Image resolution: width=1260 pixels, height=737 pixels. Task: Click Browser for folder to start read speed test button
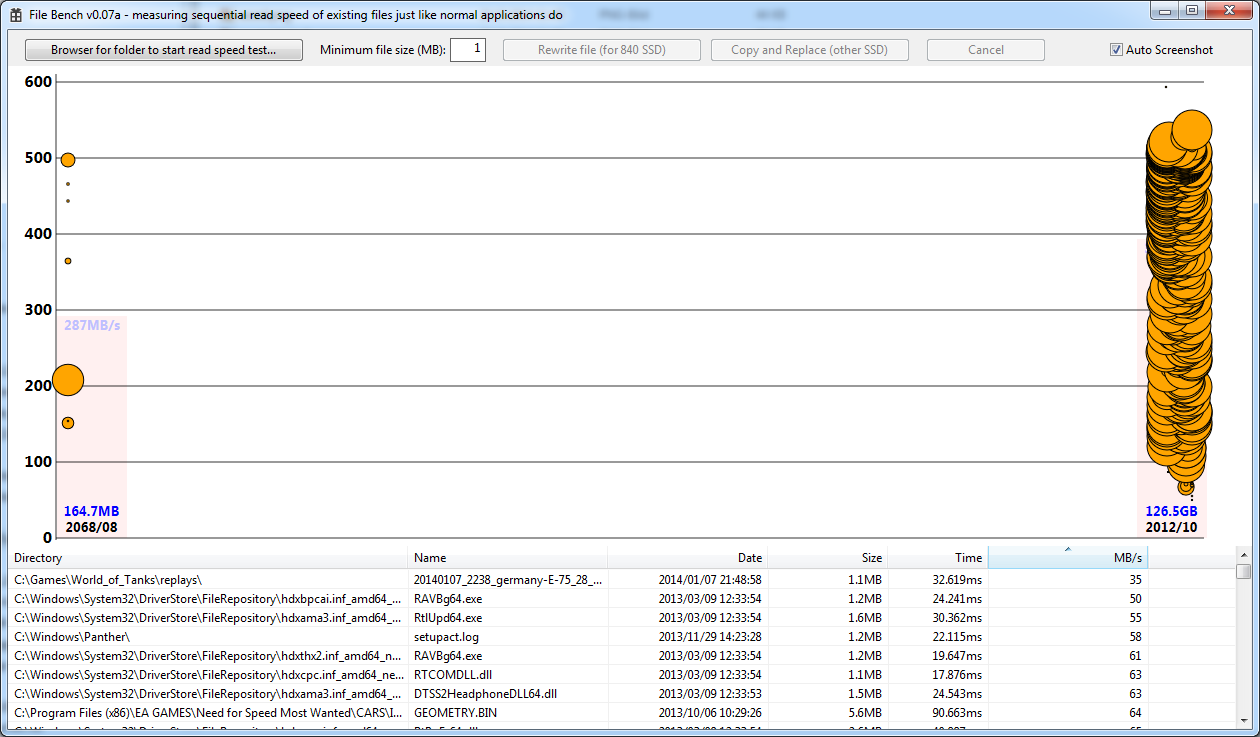(164, 50)
